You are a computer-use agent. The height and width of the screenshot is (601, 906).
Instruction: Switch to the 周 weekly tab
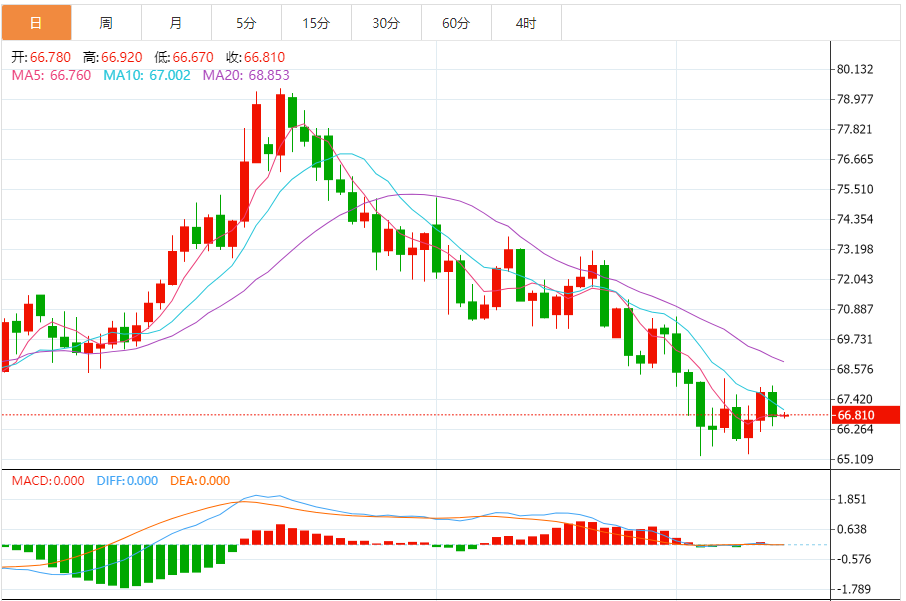[x=106, y=23]
